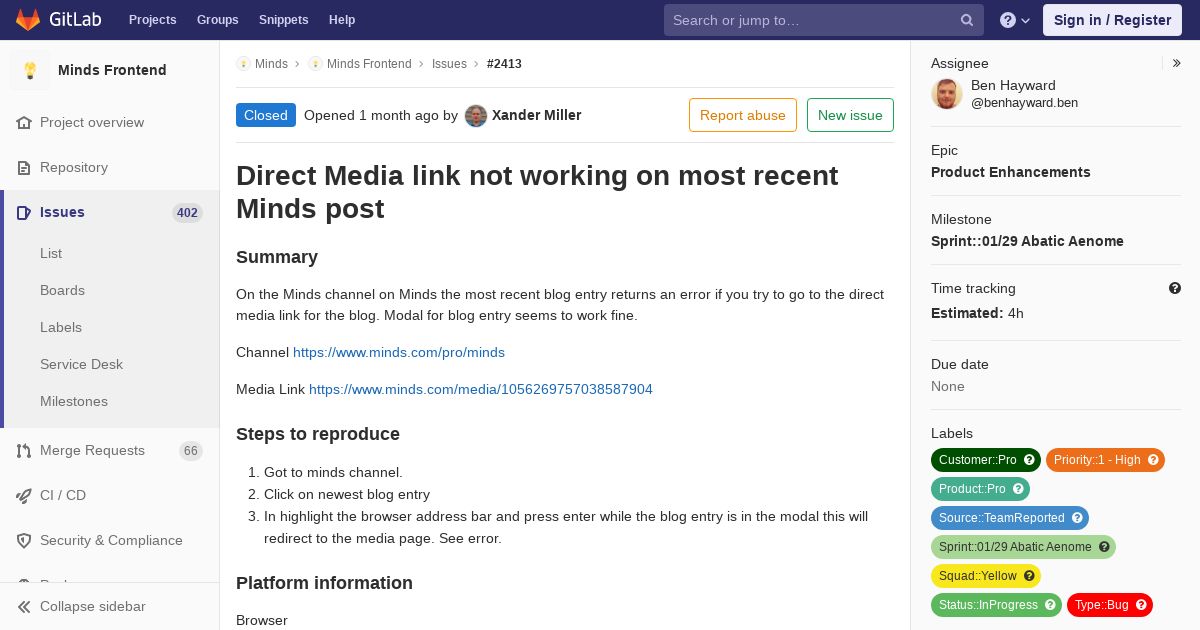Select the Type::Bug label
Image resolution: width=1200 pixels, height=630 pixels.
click(x=1101, y=605)
